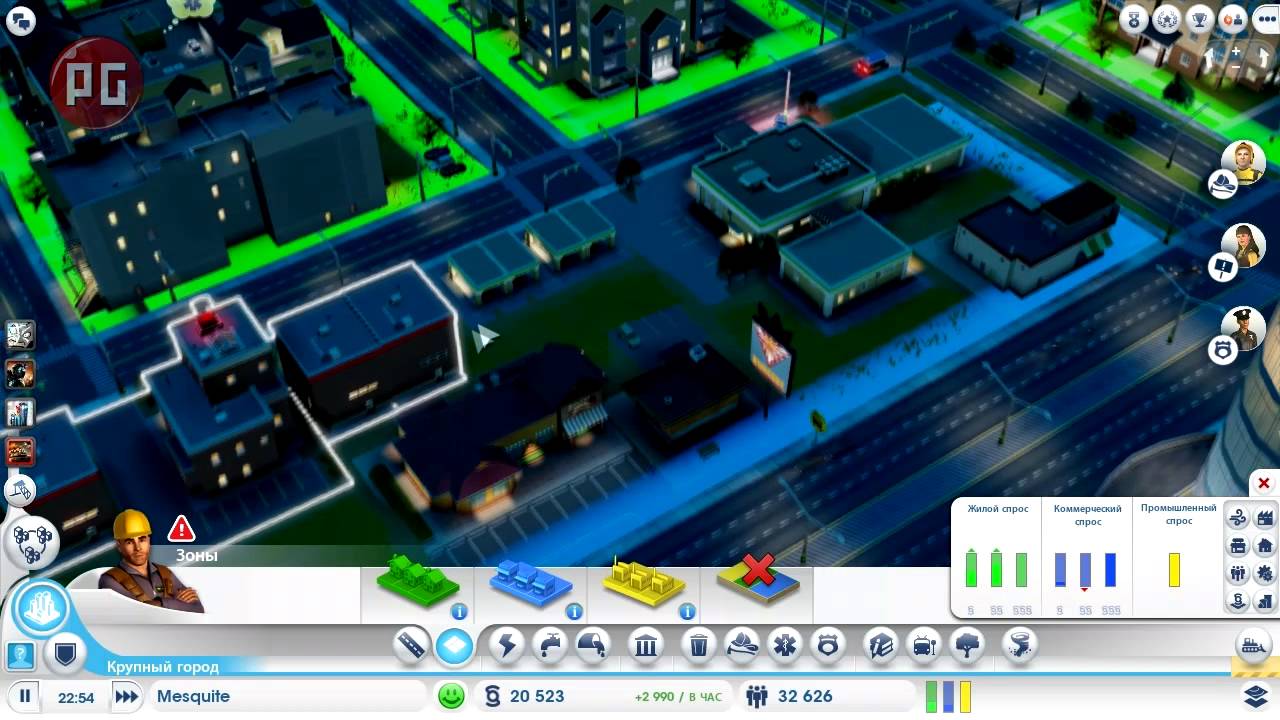This screenshot has height=720, width=1280.
Task: Select the factory data map icon
Action: 1265,518
